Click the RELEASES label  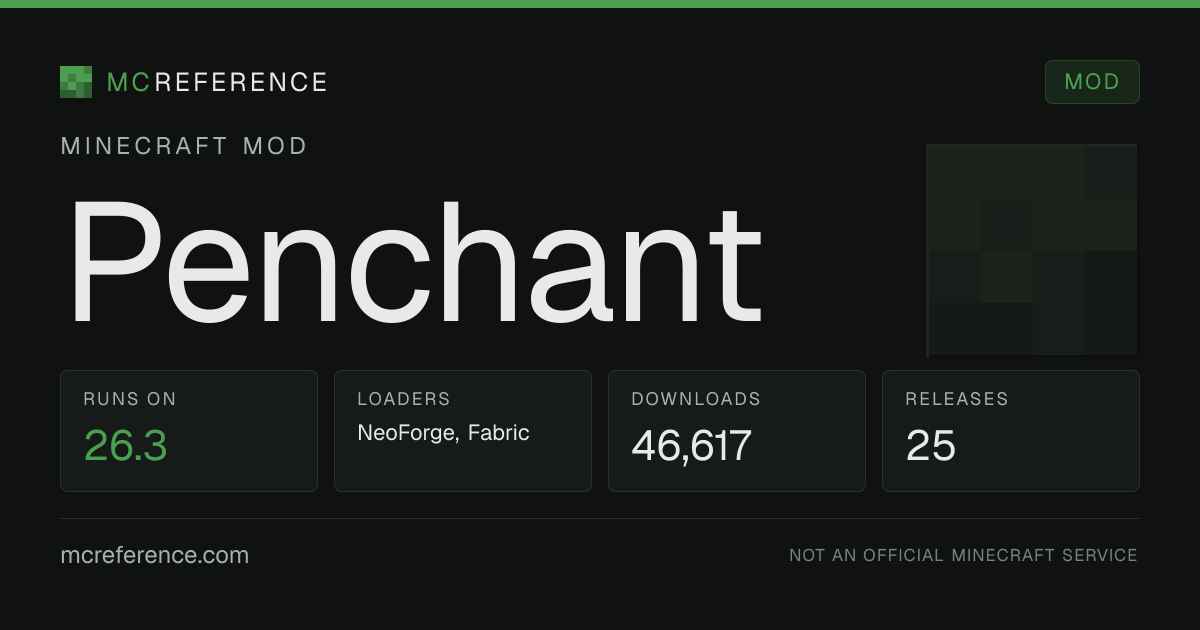coord(957,399)
